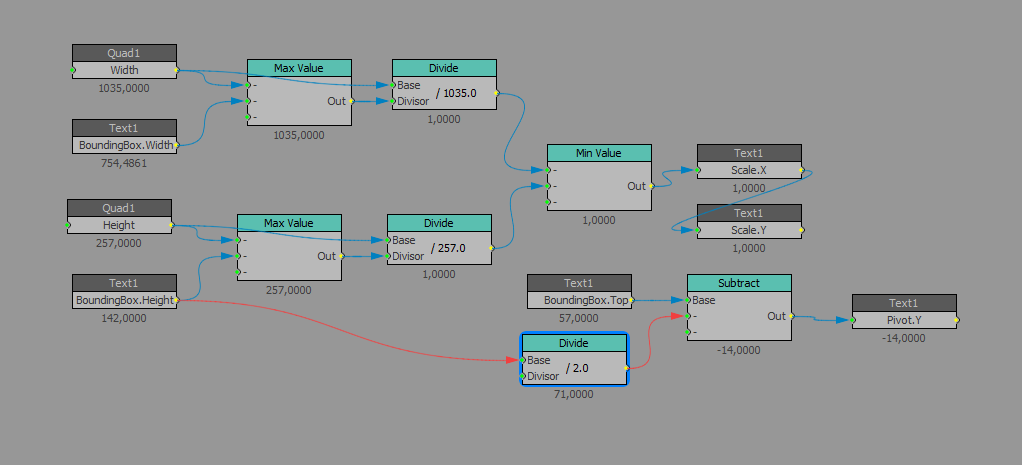
Task: Select the BoundingBox.Top property row
Action: coord(579,300)
